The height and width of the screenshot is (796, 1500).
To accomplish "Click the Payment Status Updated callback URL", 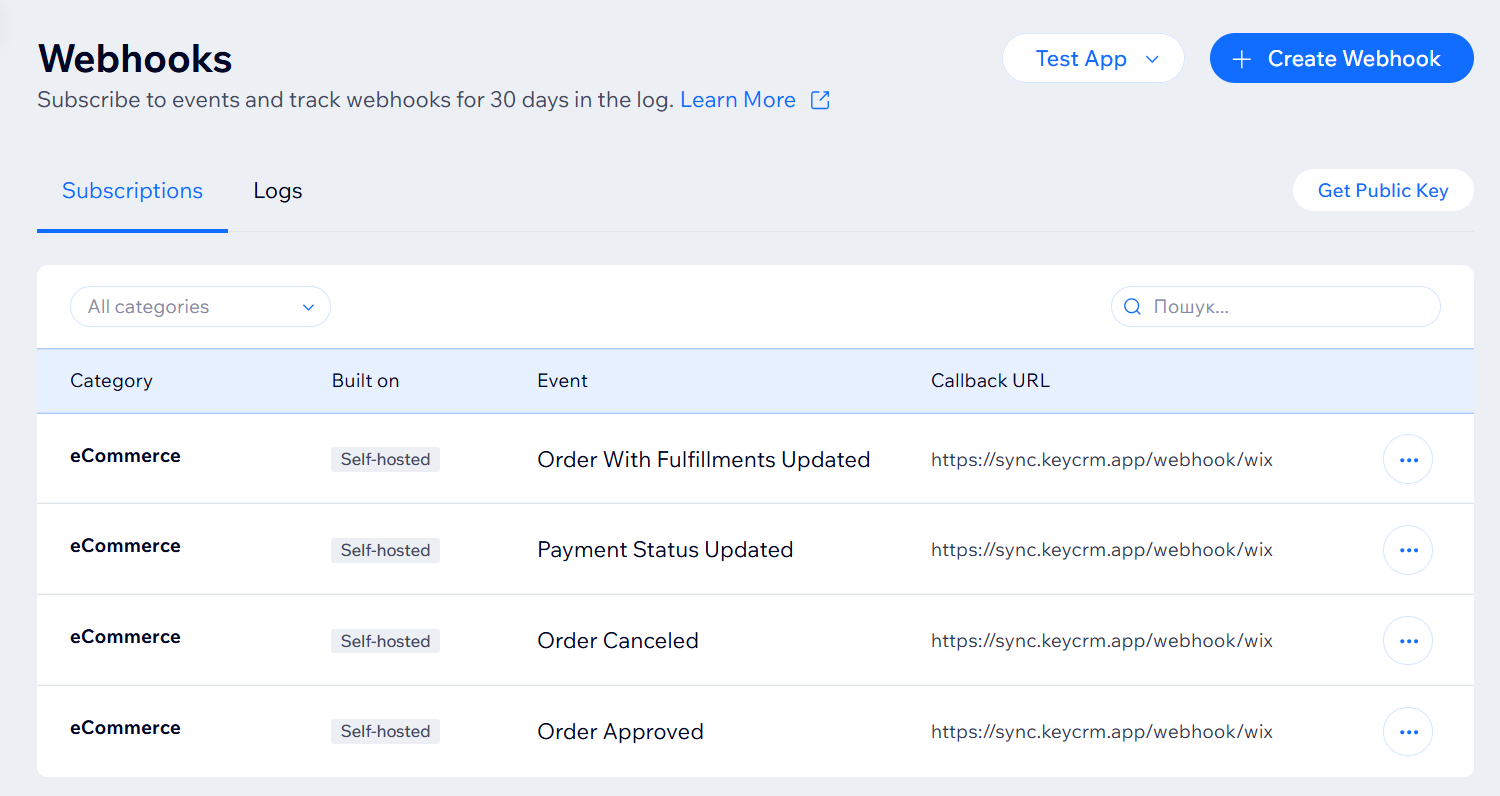I will [1101, 550].
